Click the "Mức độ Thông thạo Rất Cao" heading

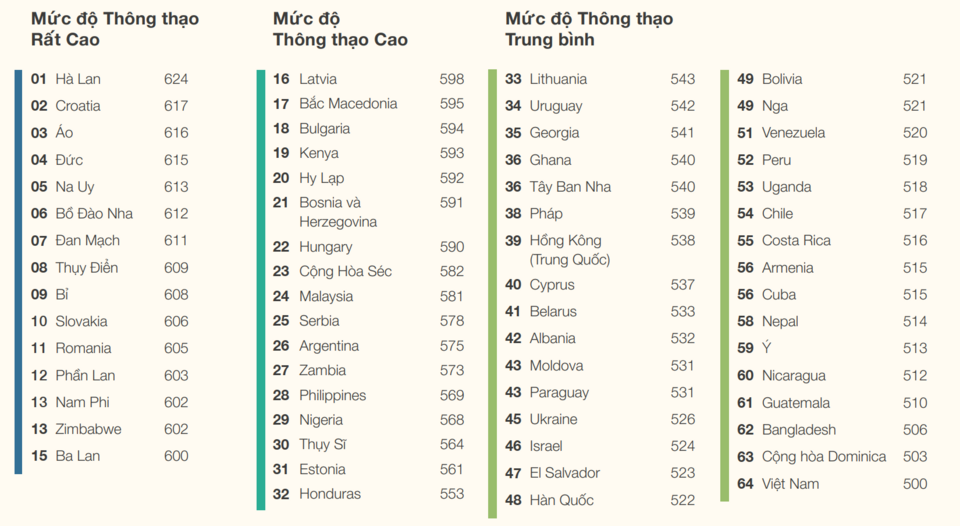click(x=114, y=29)
